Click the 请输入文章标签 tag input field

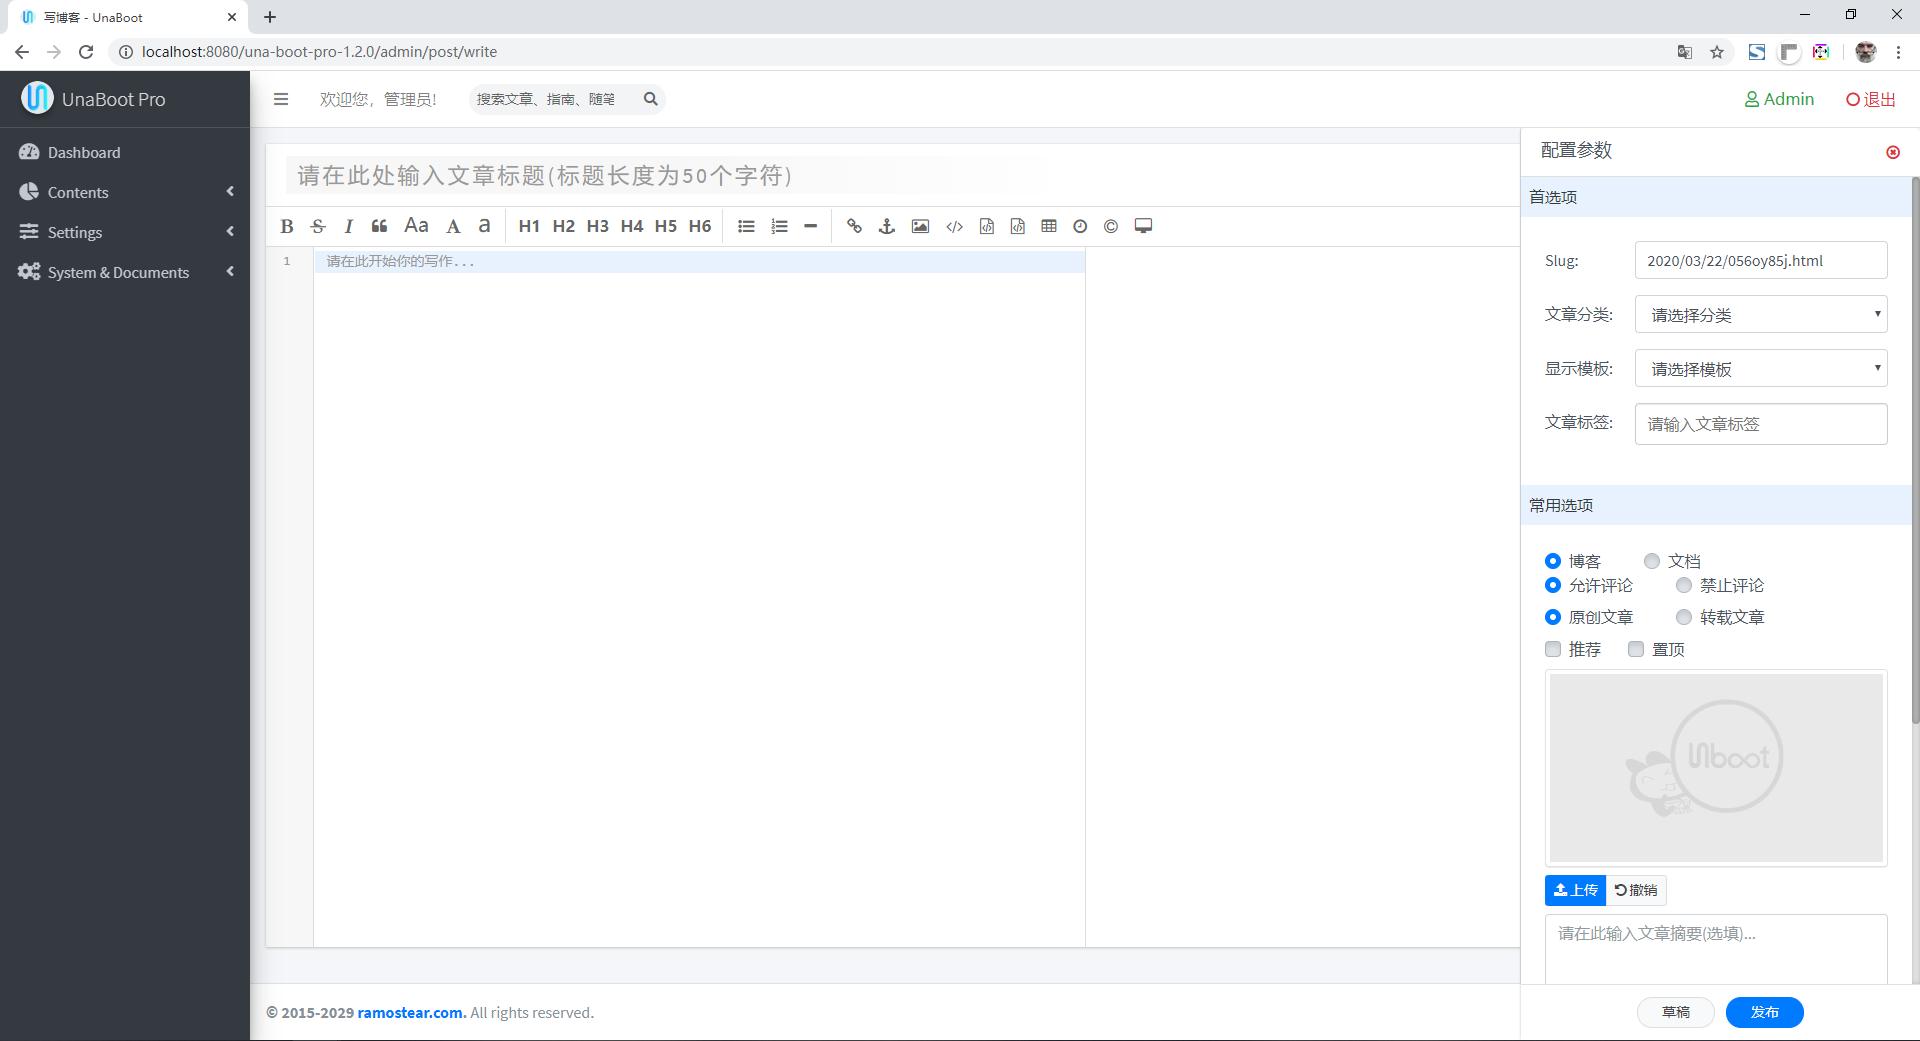(1760, 423)
